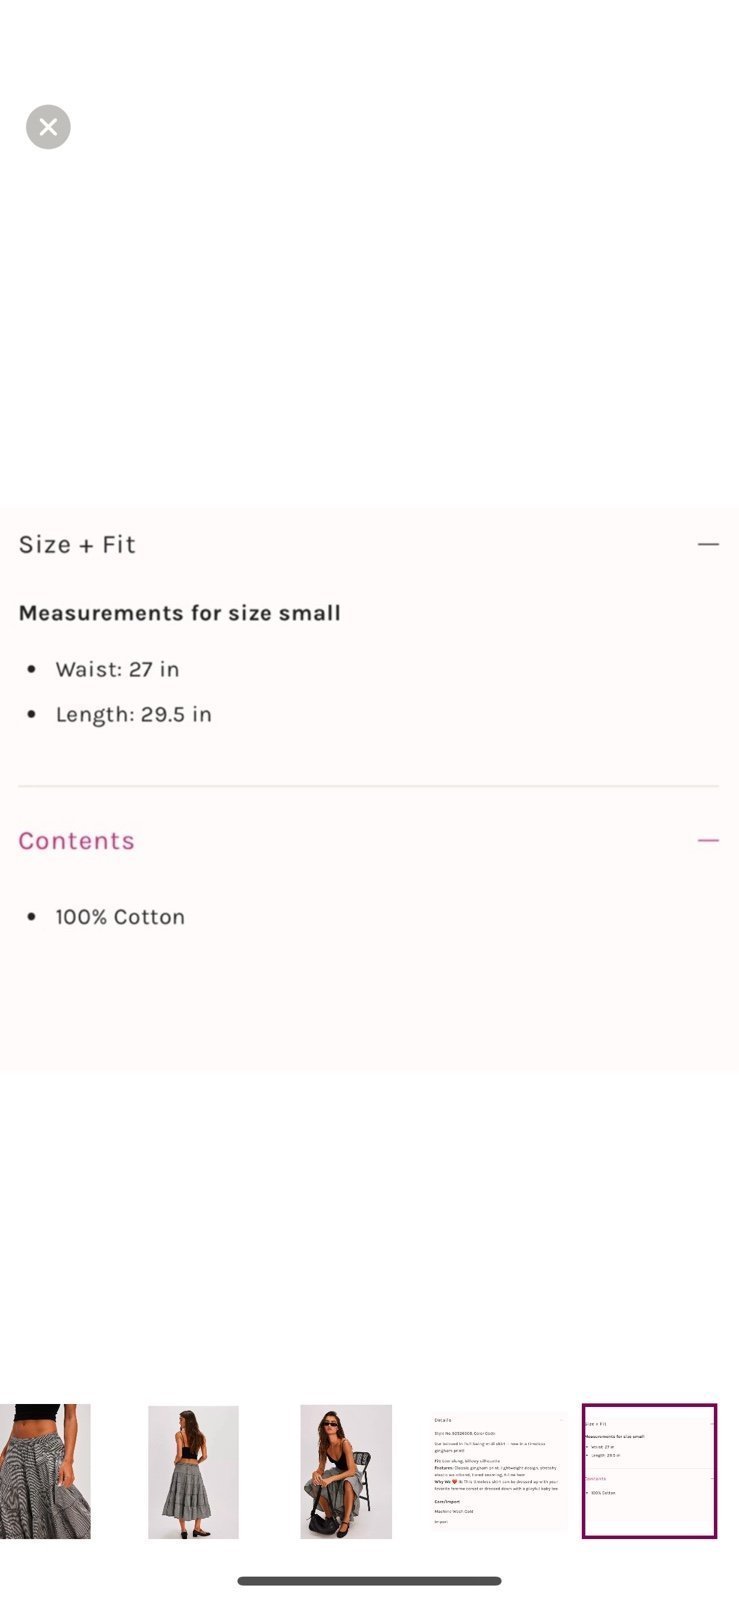739x1600 pixels.
Task: Tap the pink Contents heading
Action: click(x=76, y=841)
